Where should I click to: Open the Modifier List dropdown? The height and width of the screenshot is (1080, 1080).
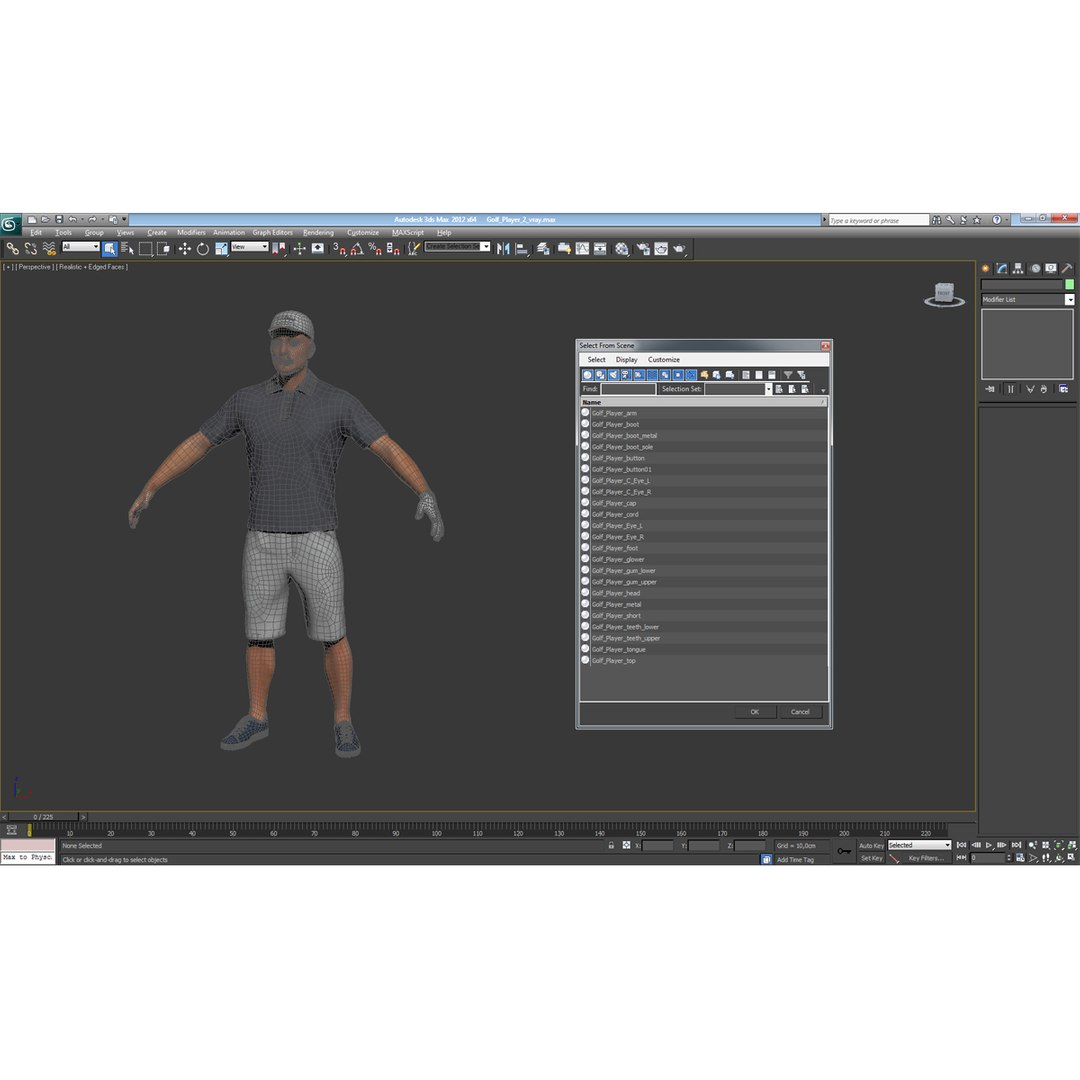click(x=1027, y=300)
